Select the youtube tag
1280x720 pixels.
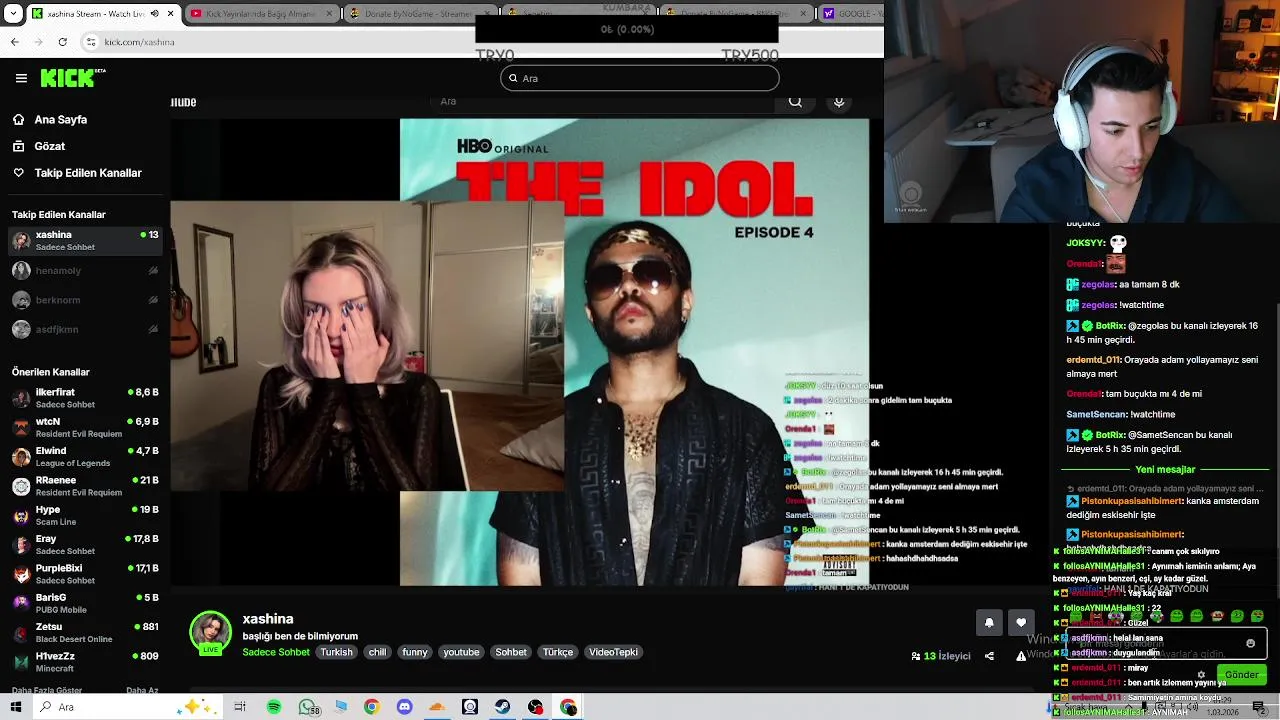(x=461, y=652)
